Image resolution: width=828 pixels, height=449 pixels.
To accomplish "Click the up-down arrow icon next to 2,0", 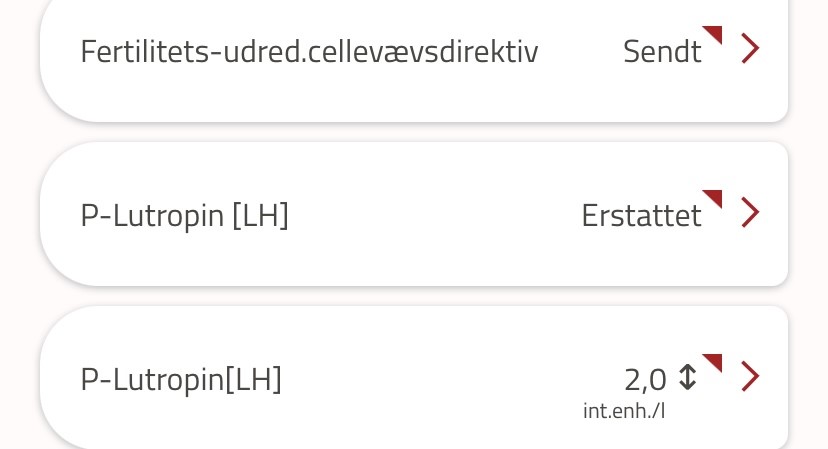I will [687, 377].
